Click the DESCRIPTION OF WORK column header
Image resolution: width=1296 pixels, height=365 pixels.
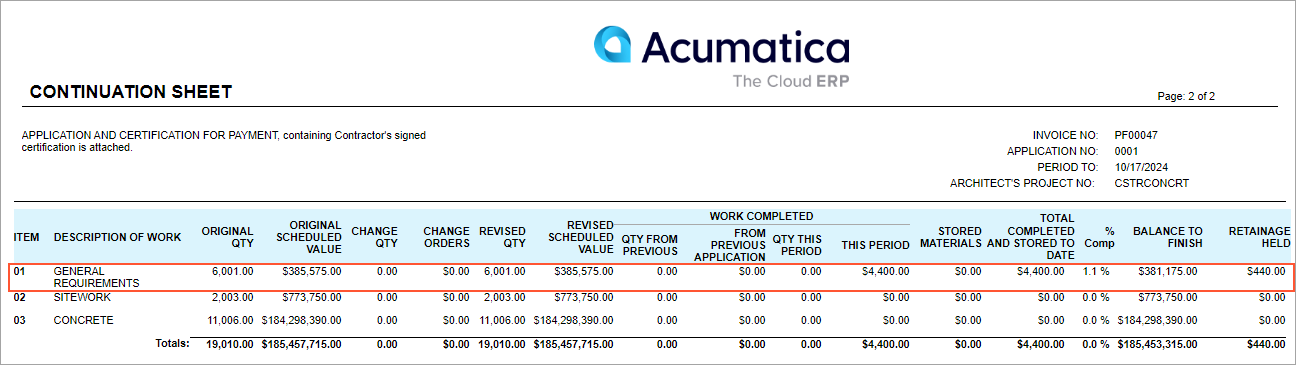pos(118,237)
